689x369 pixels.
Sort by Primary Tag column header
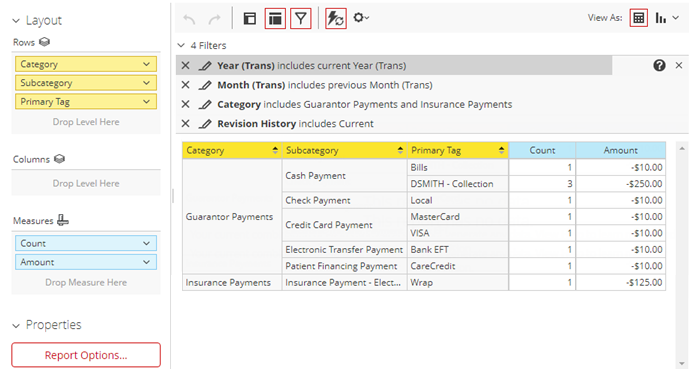(x=458, y=150)
